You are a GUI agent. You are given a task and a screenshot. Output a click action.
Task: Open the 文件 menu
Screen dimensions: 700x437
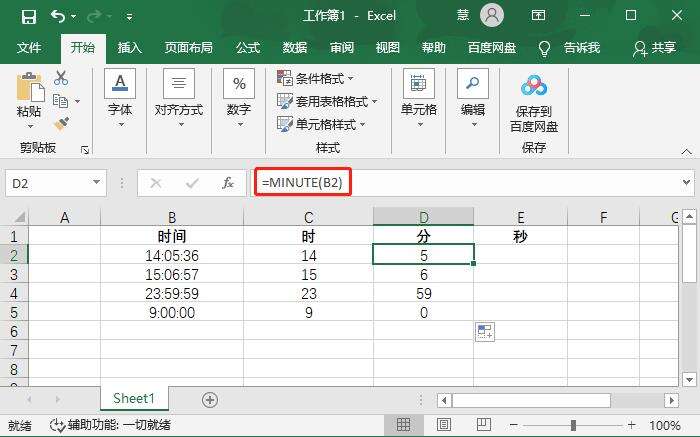coord(29,47)
